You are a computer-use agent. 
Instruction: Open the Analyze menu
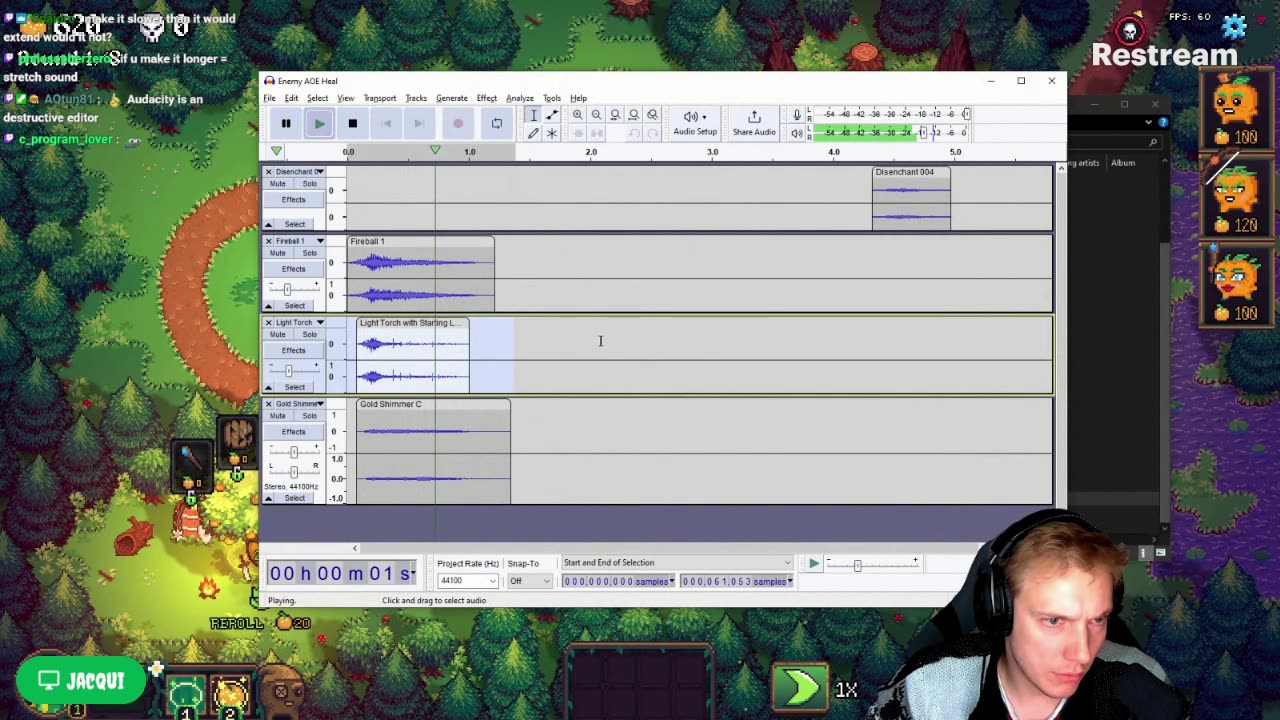(x=520, y=98)
